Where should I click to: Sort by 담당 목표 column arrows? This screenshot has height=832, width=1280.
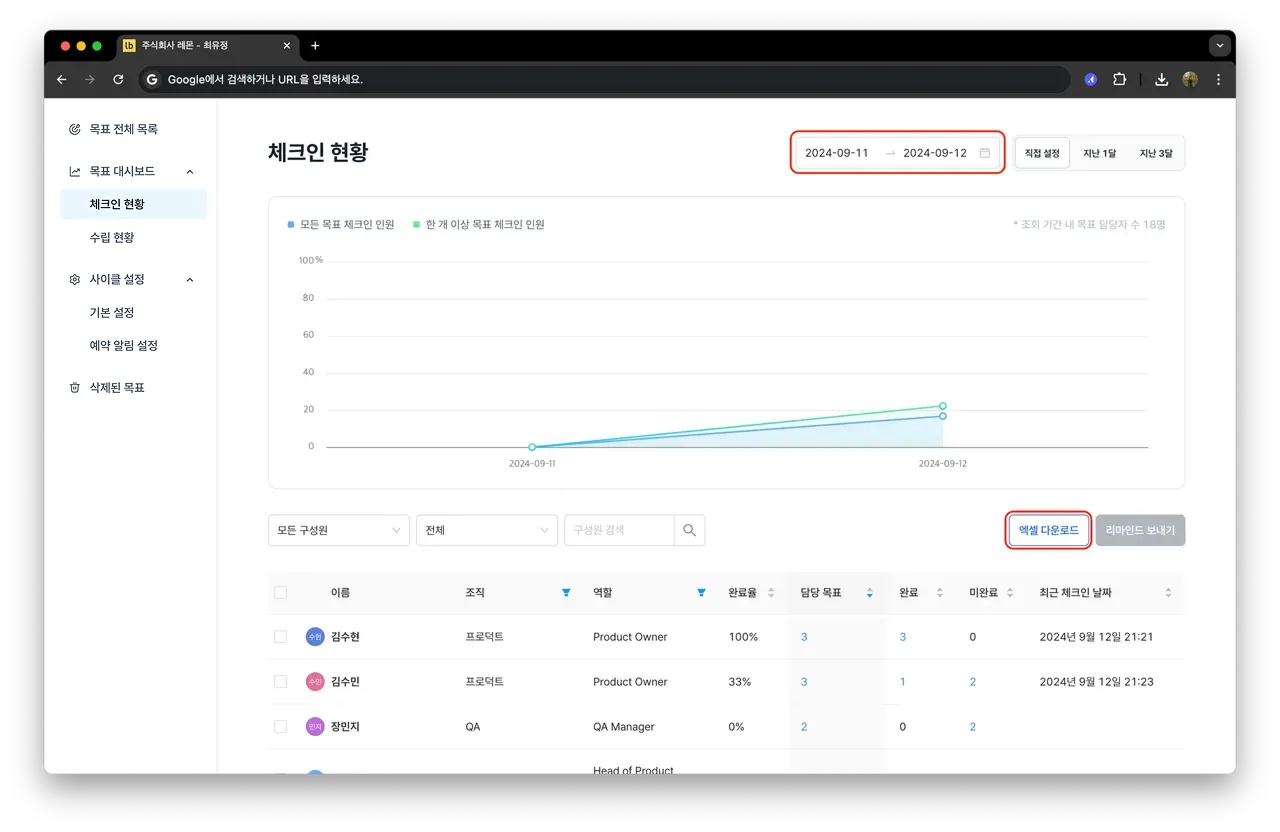[x=869, y=593]
